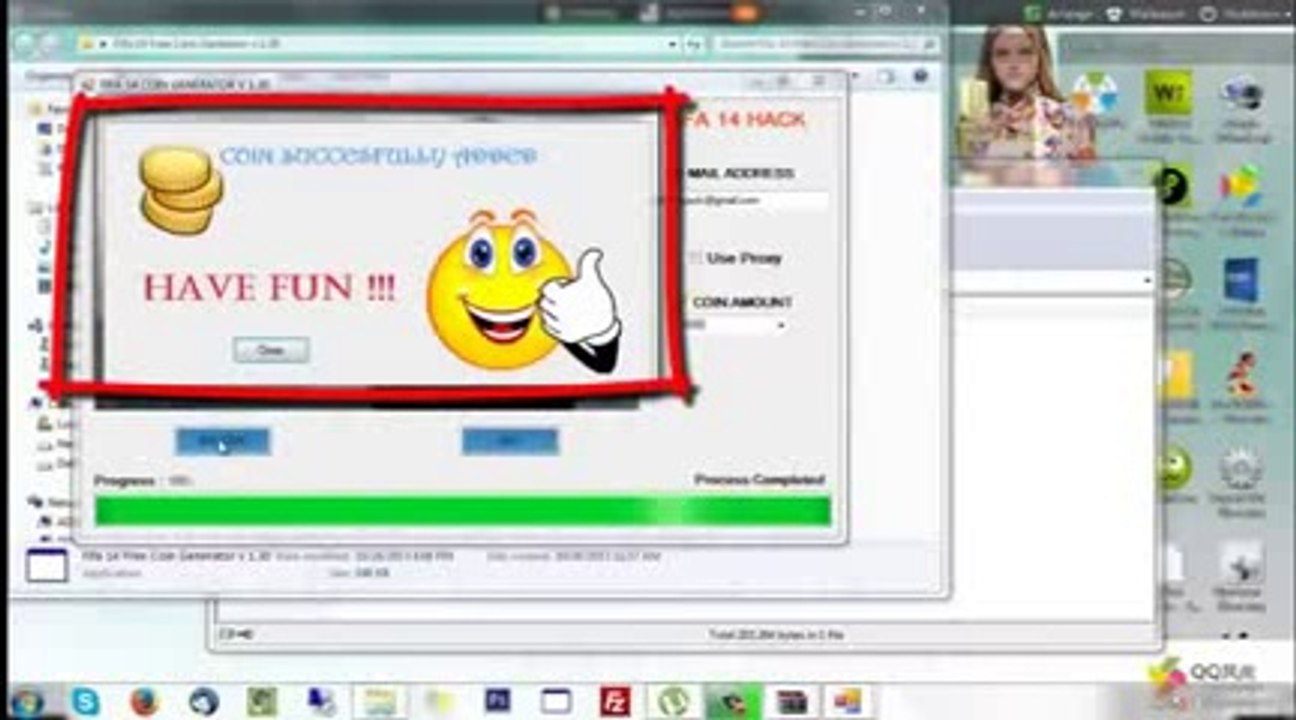The image size is (1296, 720).
Task: Open the Coin Amount dropdown
Action: 780,325
